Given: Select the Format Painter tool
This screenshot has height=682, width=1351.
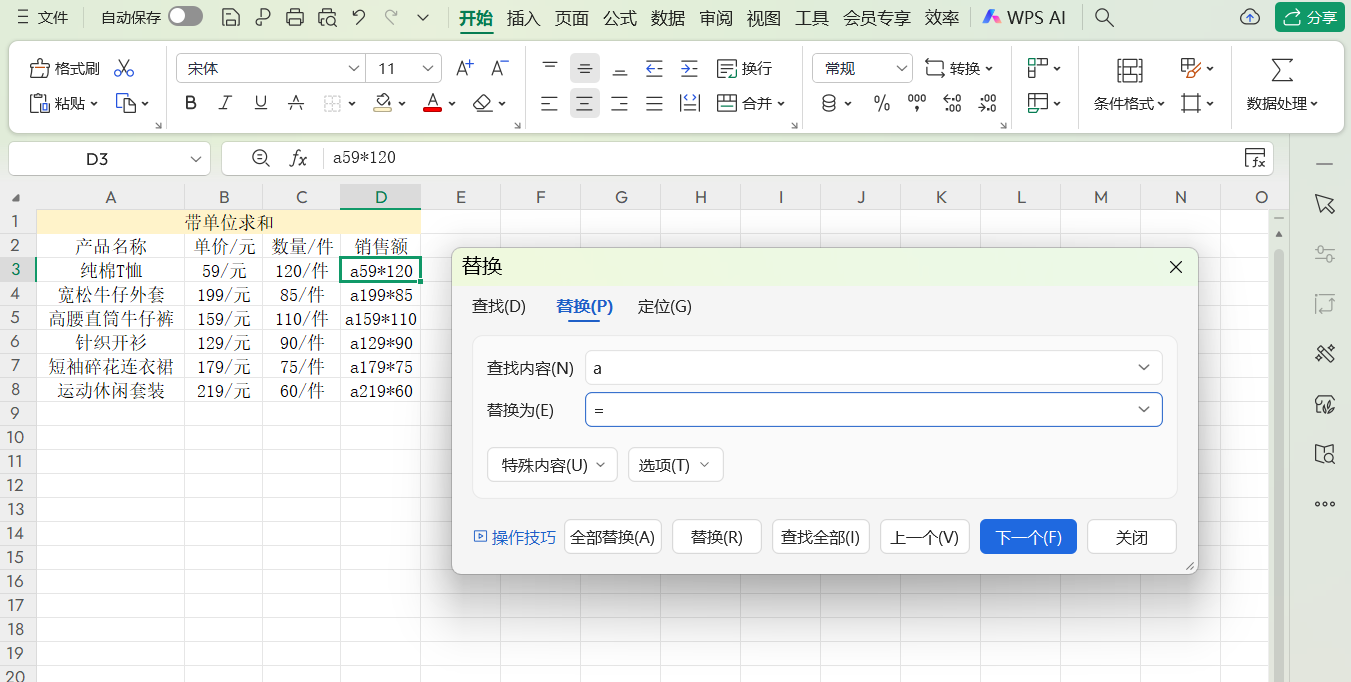Looking at the screenshot, I should [63, 67].
